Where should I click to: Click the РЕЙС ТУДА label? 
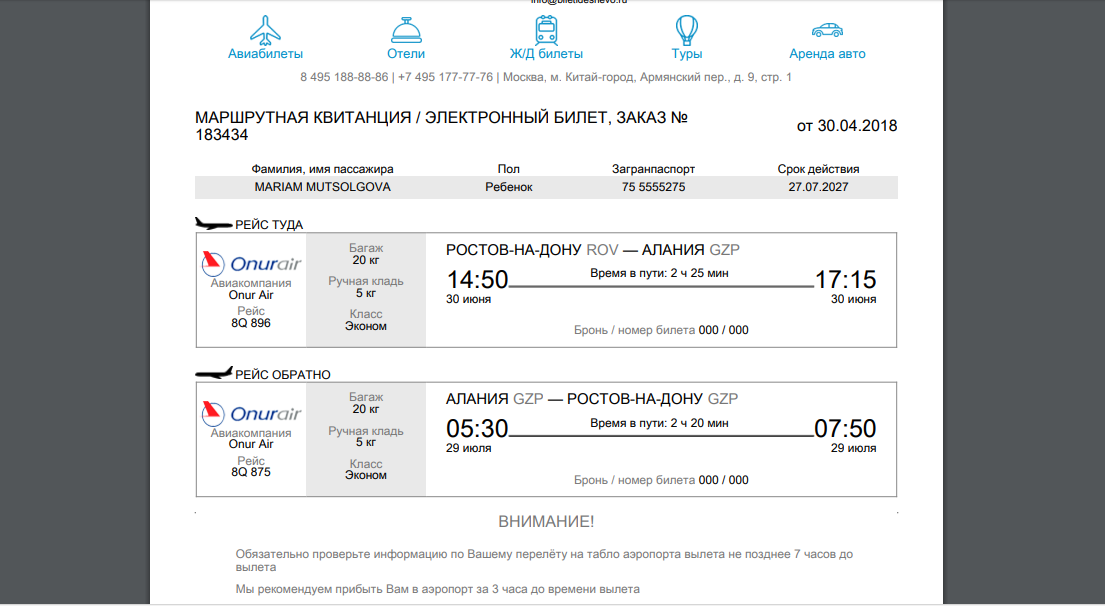269,225
